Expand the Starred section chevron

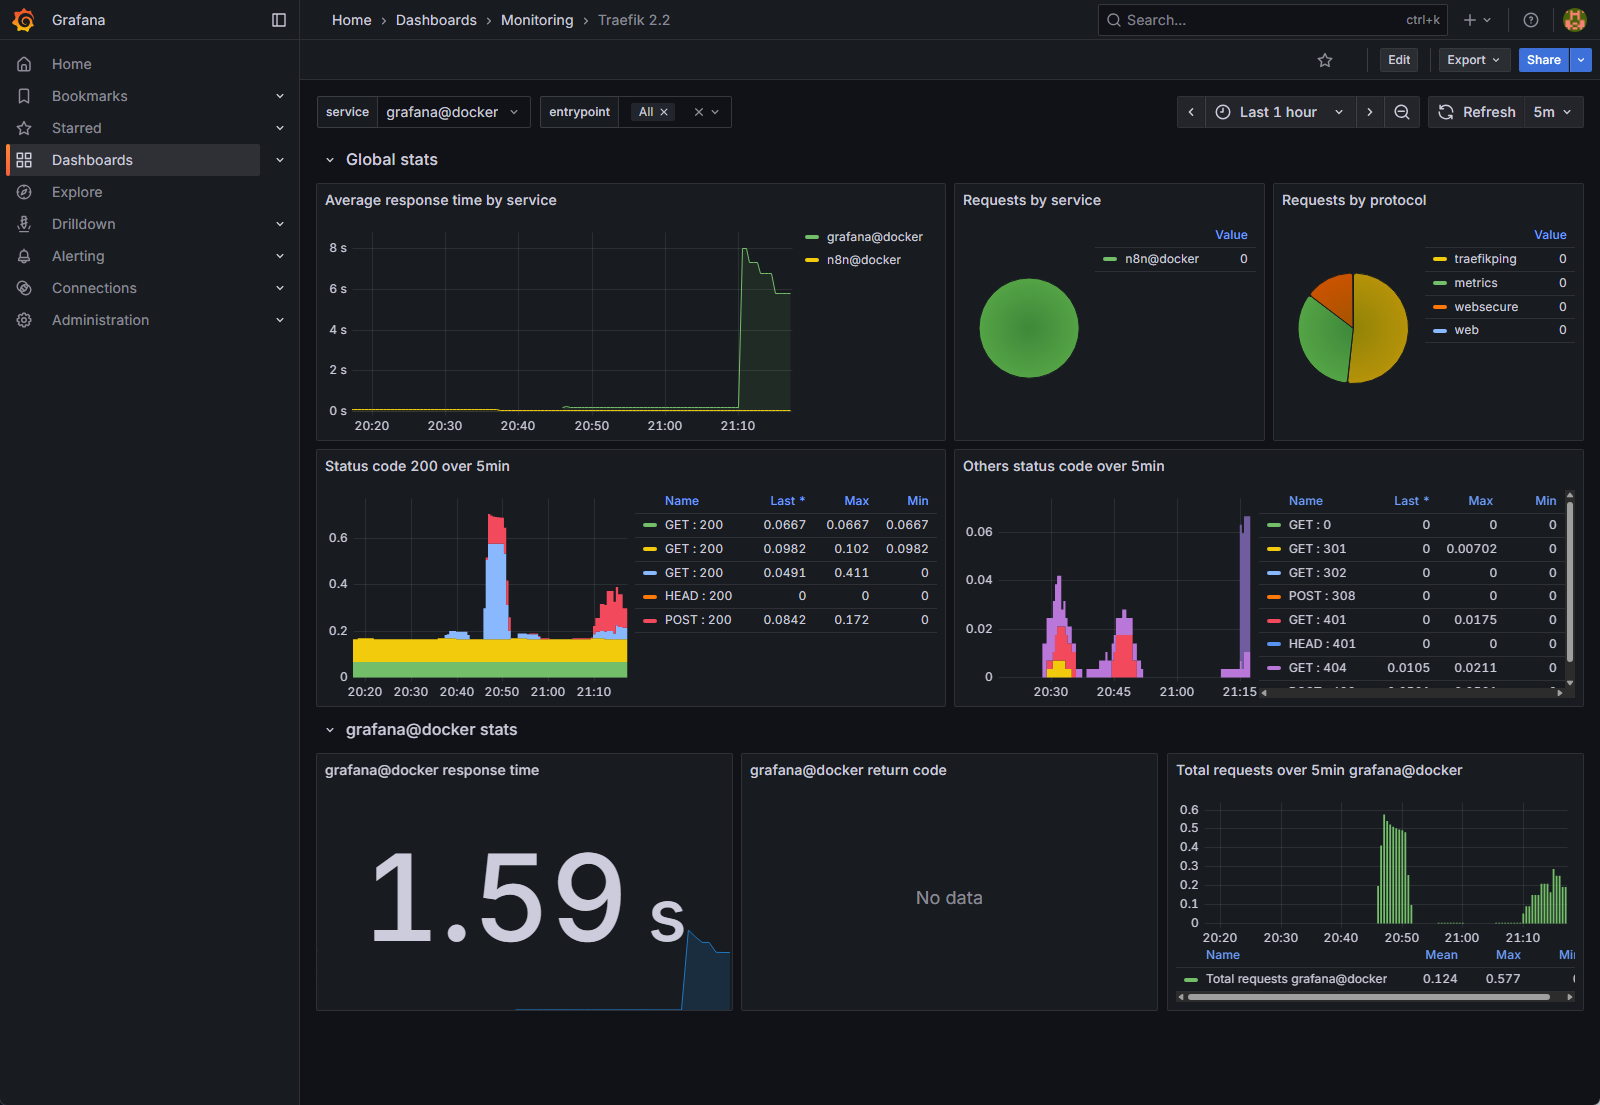pyautogui.click(x=280, y=128)
